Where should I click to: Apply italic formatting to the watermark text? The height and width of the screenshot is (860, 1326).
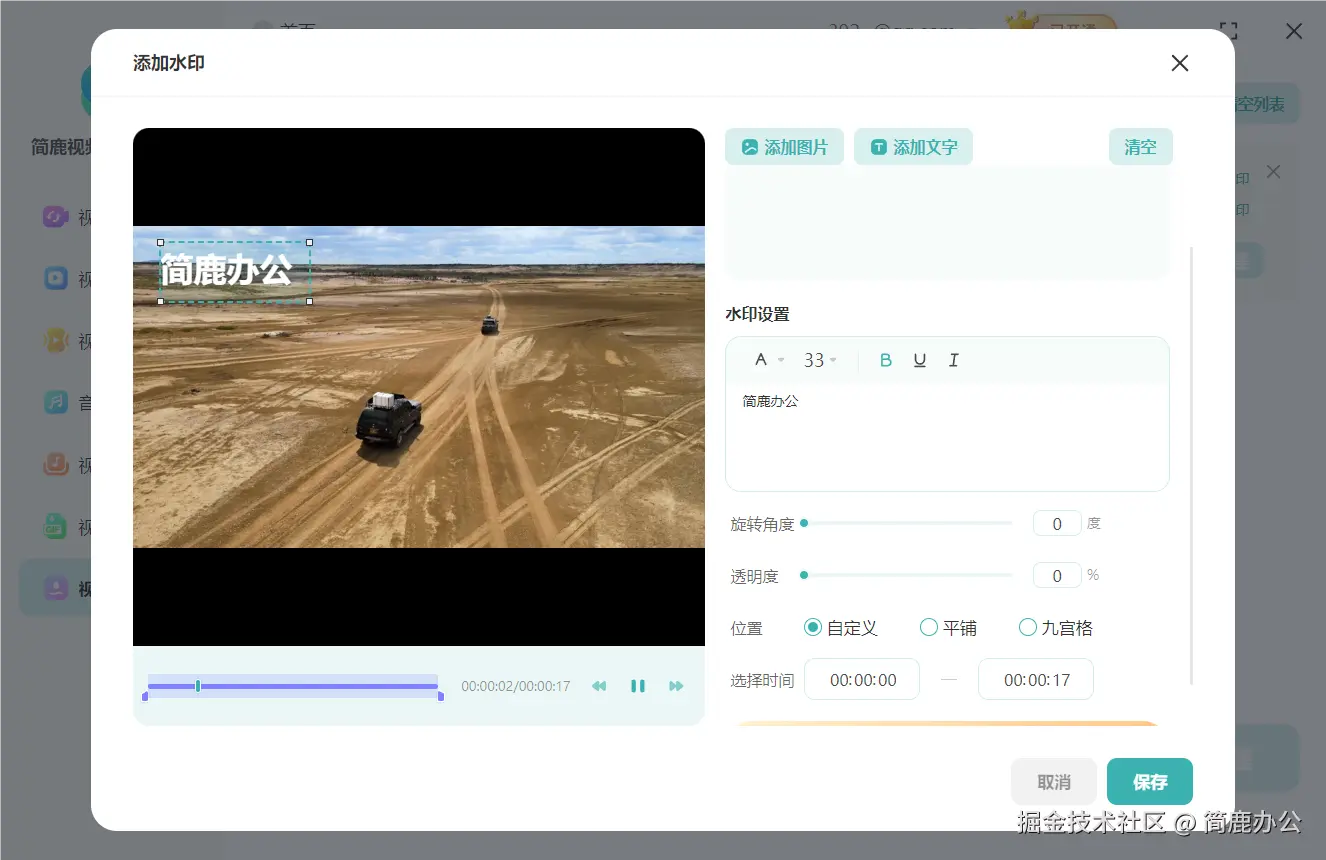click(x=953, y=359)
